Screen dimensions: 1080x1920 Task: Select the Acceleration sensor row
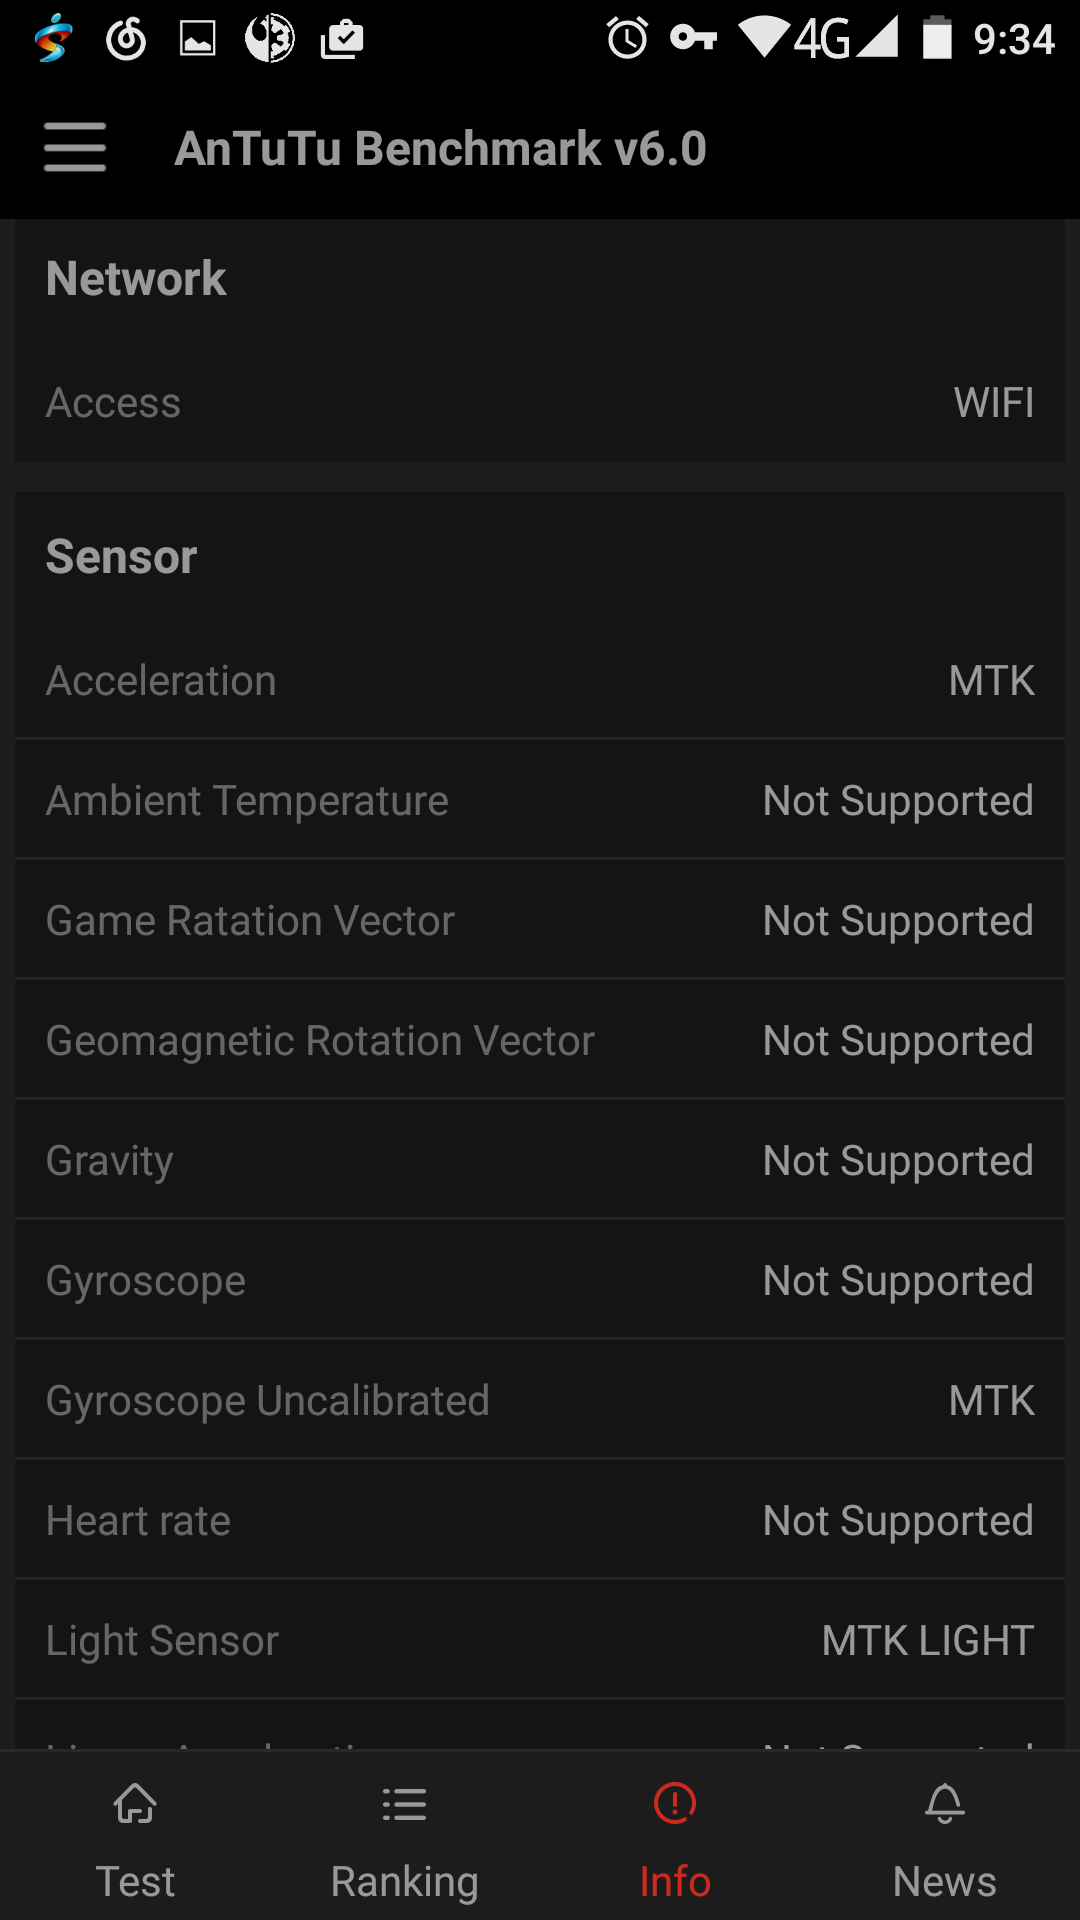pos(540,681)
